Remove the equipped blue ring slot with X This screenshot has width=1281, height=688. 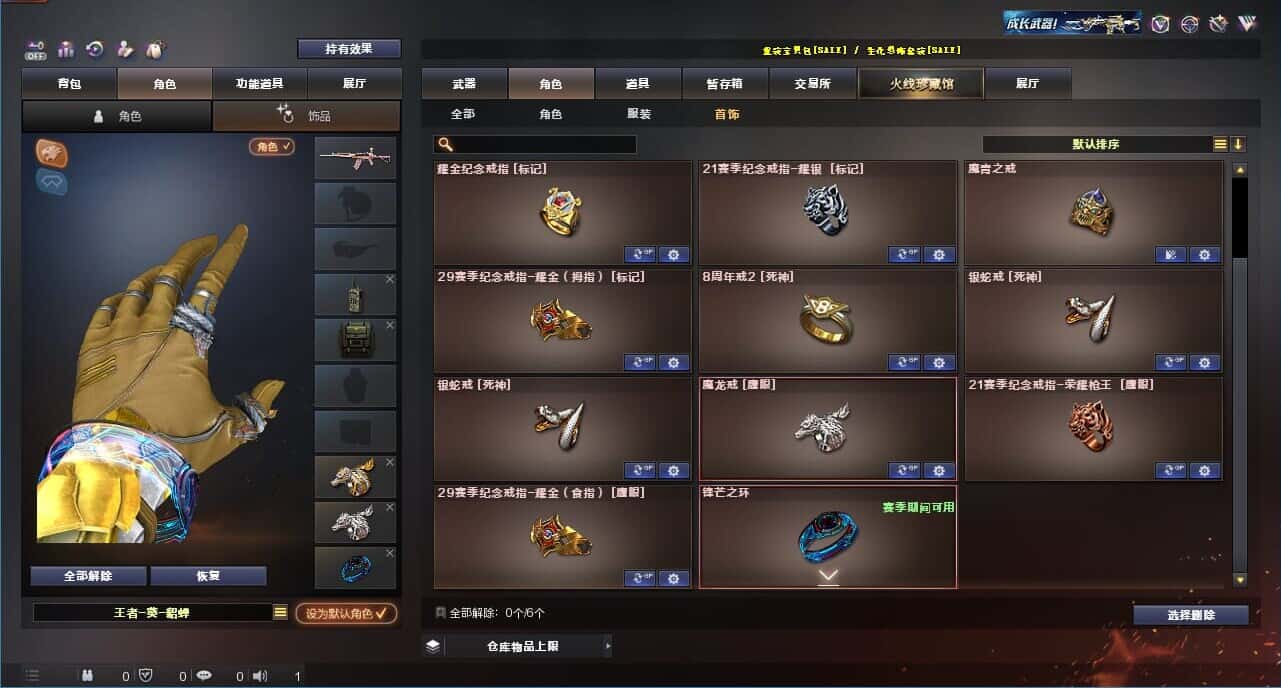click(x=390, y=553)
